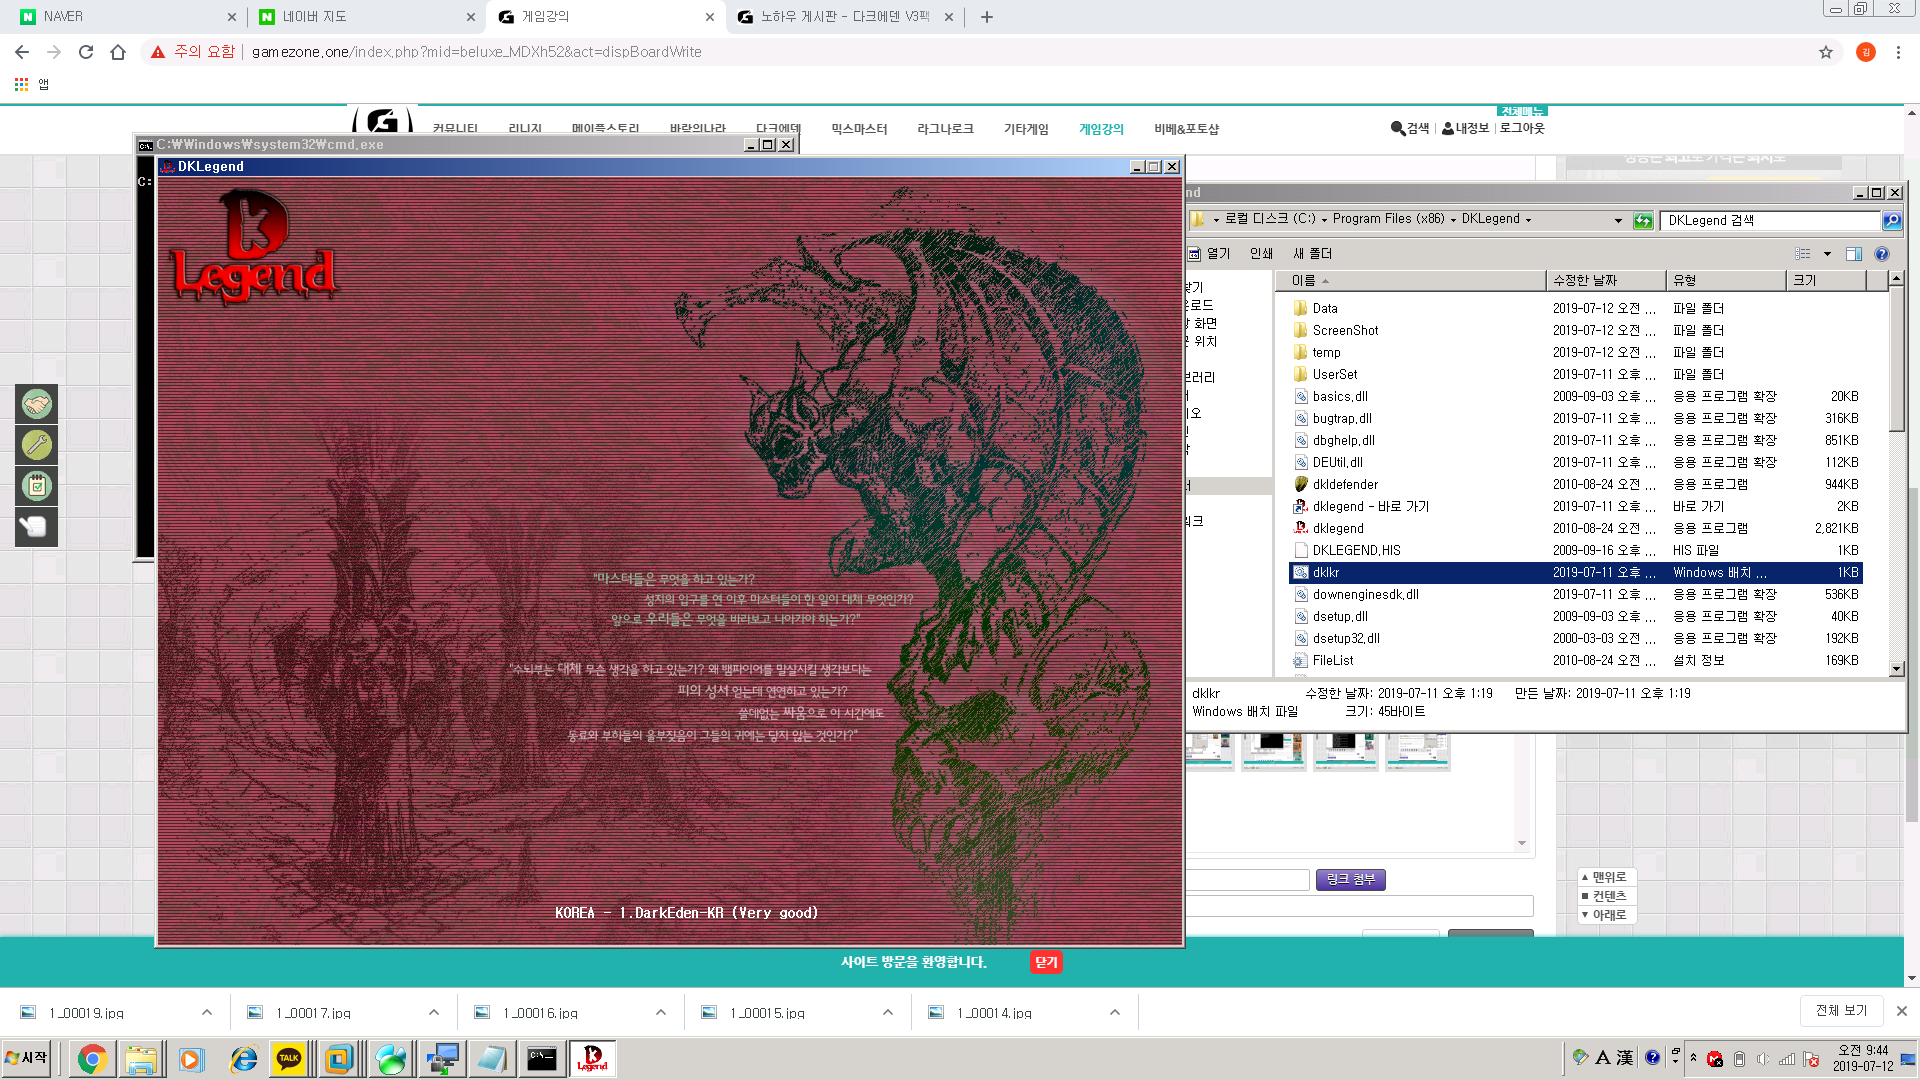Select the dklegend application file icon
Image resolution: width=1920 pixels, height=1080 pixels.
(x=1301, y=528)
